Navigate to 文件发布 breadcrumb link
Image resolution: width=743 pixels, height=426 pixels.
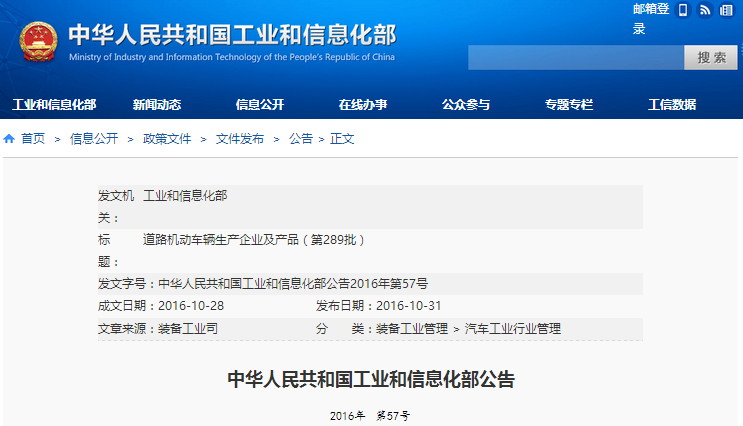[x=240, y=139]
